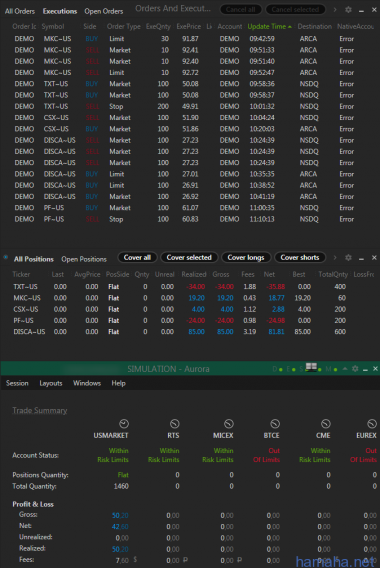The height and width of the screenshot is (568, 380).
Task: Select the Open Positions tab
Action: (84, 259)
